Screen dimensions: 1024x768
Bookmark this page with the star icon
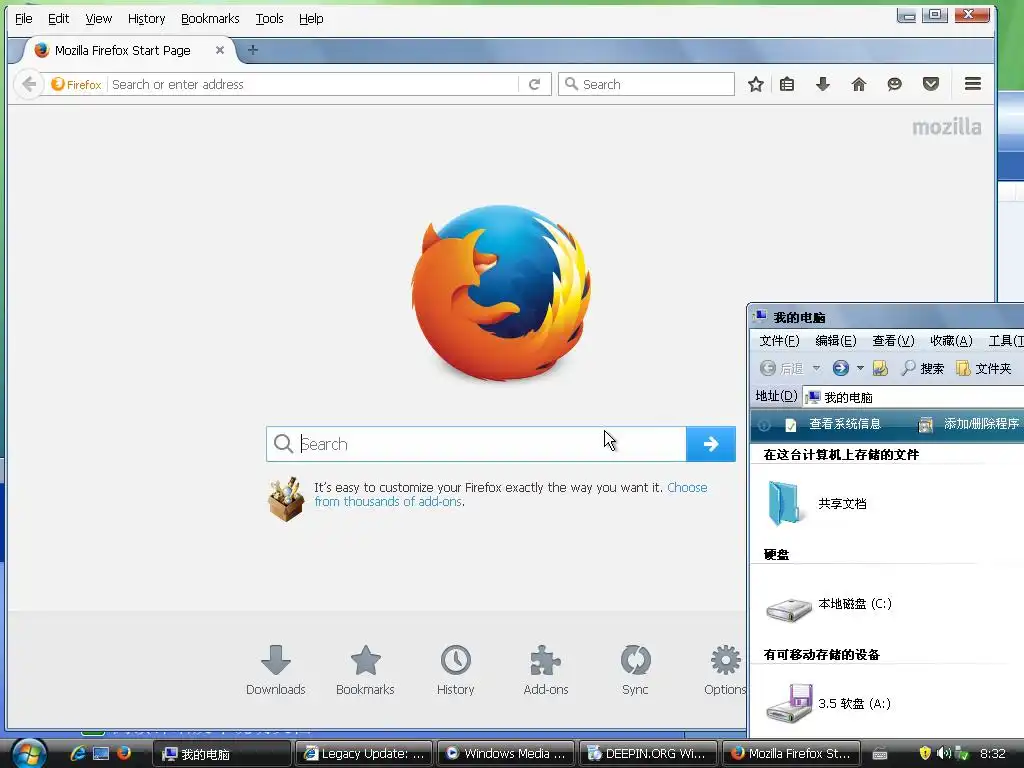point(756,84)
